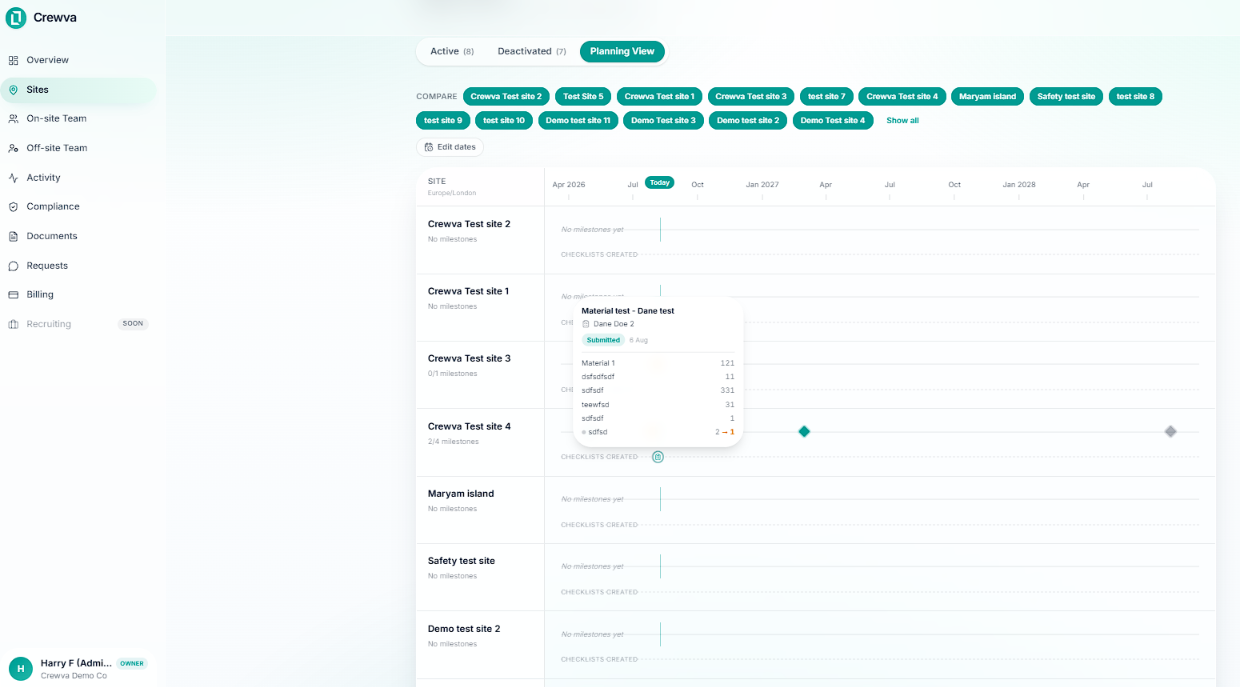The image size is (1241, 687).
Task: Click grey diamond milestone on Crewva Test site 4
Action: point(1170,431)
